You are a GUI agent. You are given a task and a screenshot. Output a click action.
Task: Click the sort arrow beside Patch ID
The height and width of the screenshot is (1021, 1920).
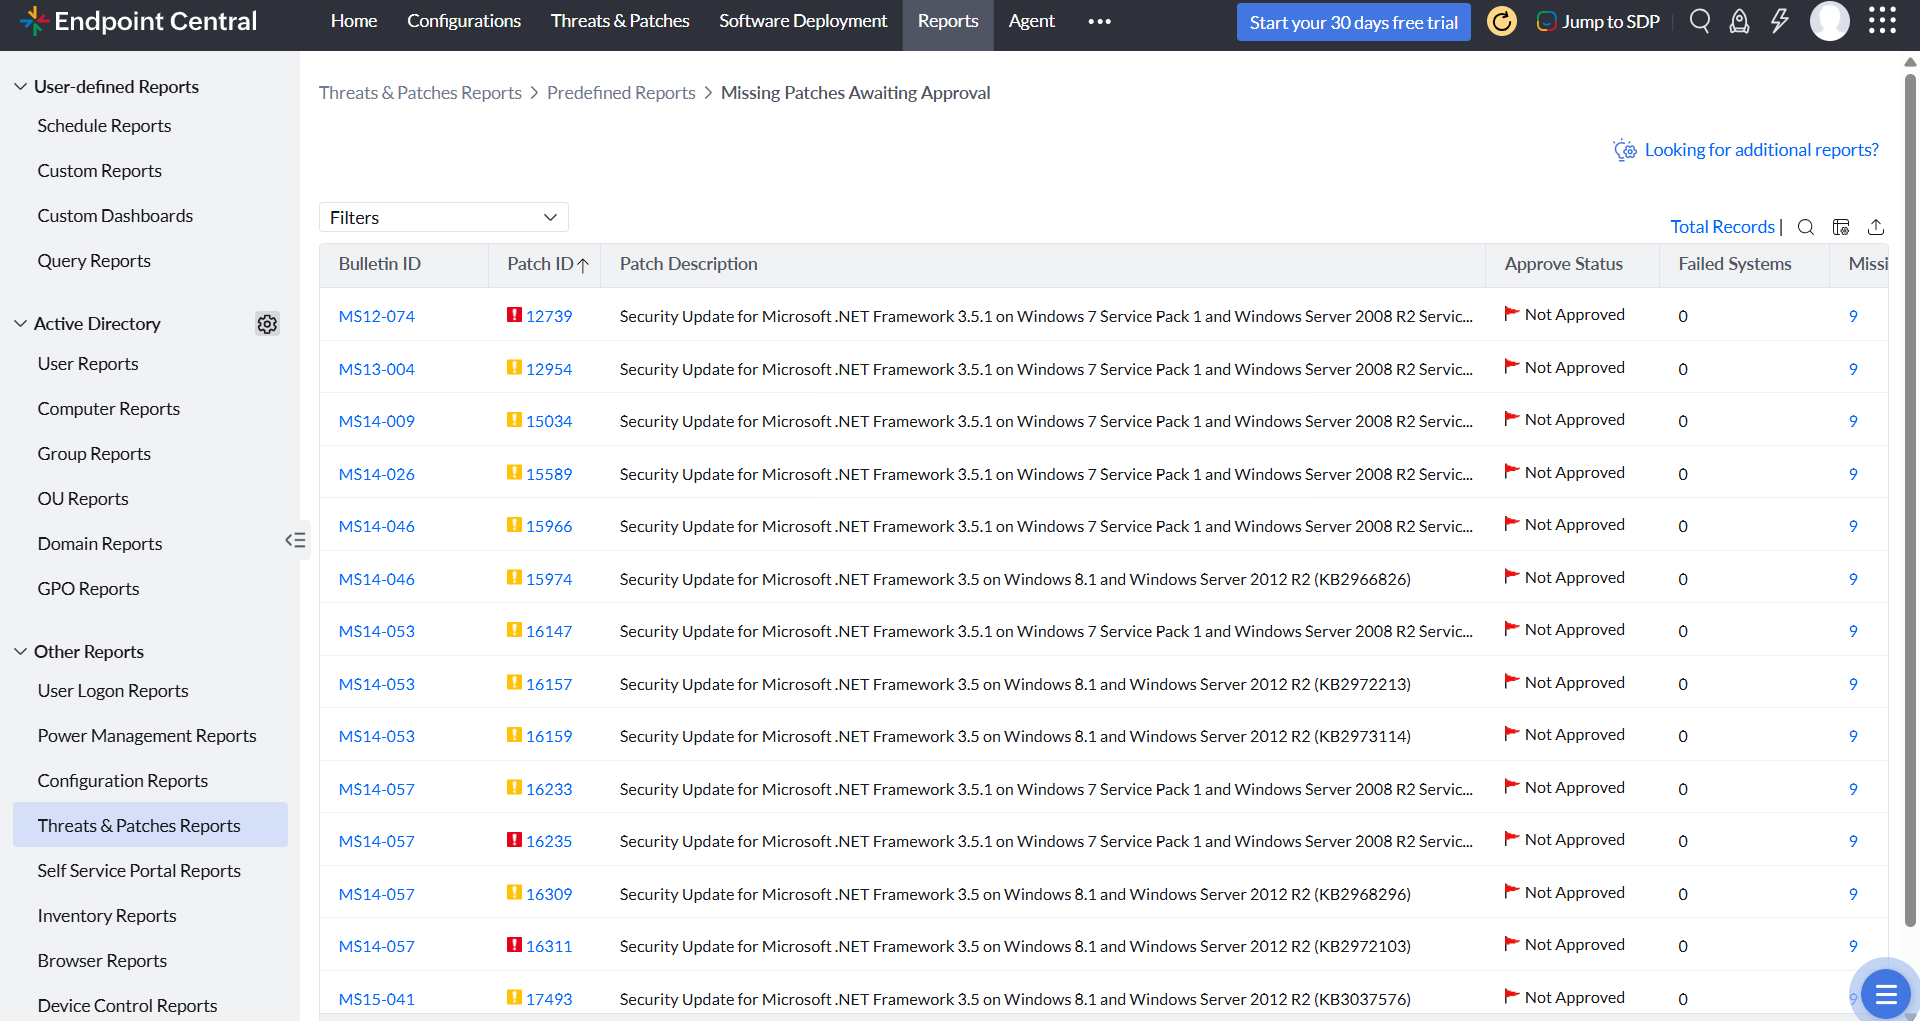pyautogui.click(x=583, y=265)
